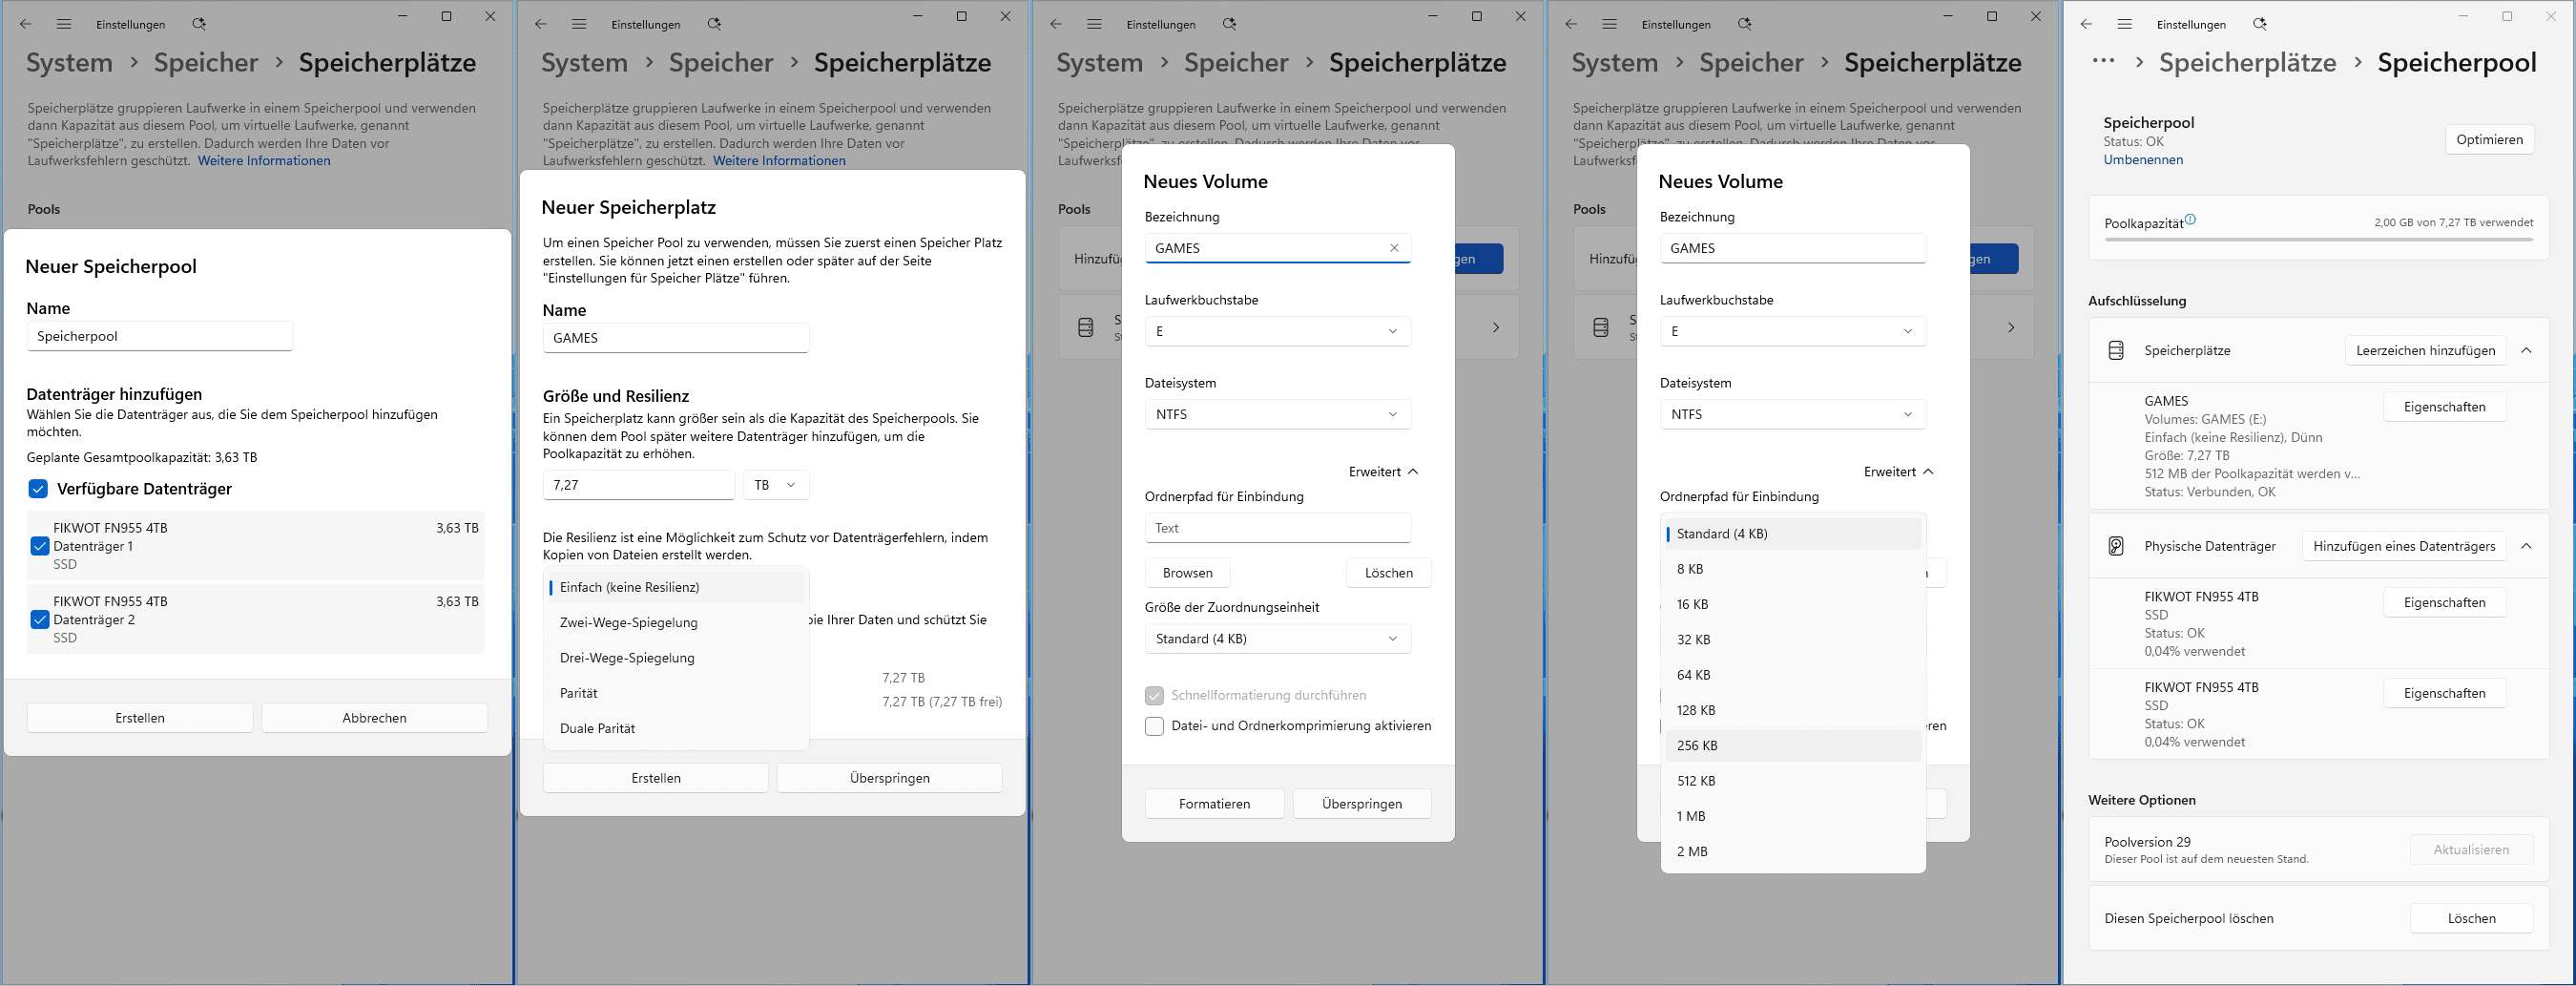Image resolution: width=2576 pixels, height=986 pixels.
Task: Click the Speicherplätze storage icon under Aufschlüsselung
Action: (2116, 351)
